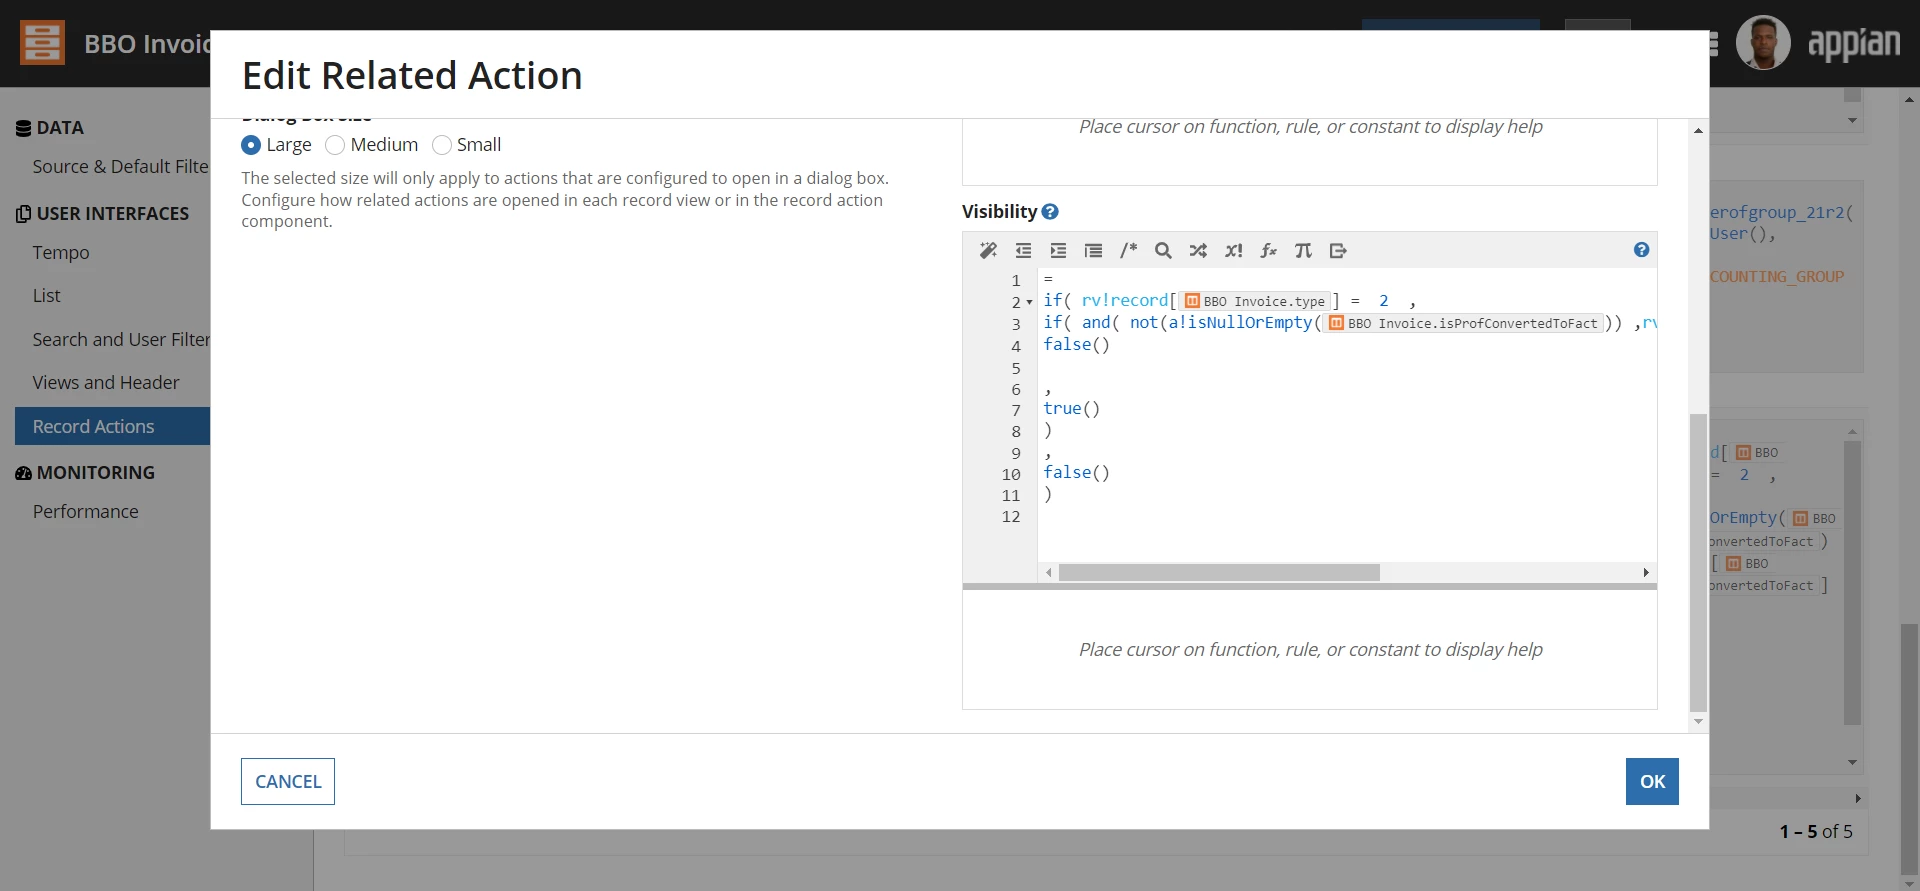Click the magic wand format expression icon
The width and height of the screenshot is (1920, 891).
988,250
